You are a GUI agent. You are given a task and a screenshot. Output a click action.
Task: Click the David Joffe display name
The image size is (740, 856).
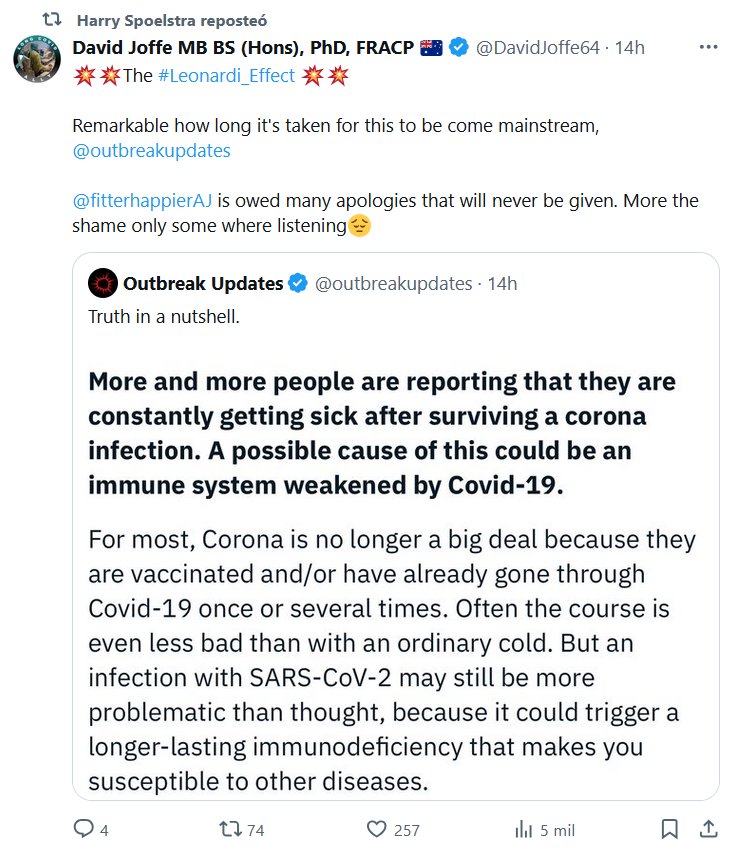[244, 48]
